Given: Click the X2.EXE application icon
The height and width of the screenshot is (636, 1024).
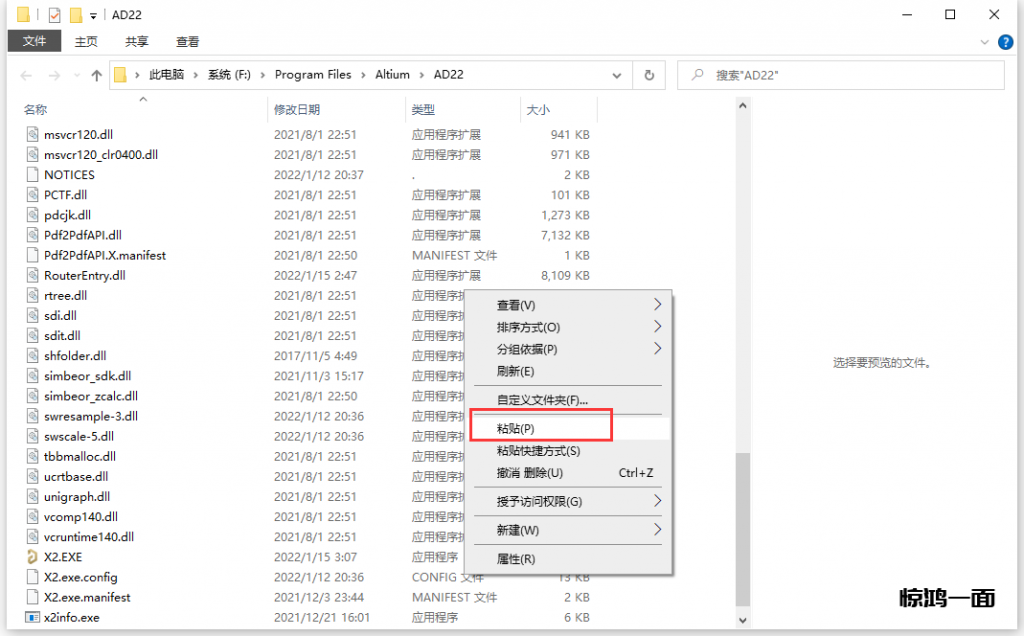Looking at the screenshot, I should pos(32,557).
